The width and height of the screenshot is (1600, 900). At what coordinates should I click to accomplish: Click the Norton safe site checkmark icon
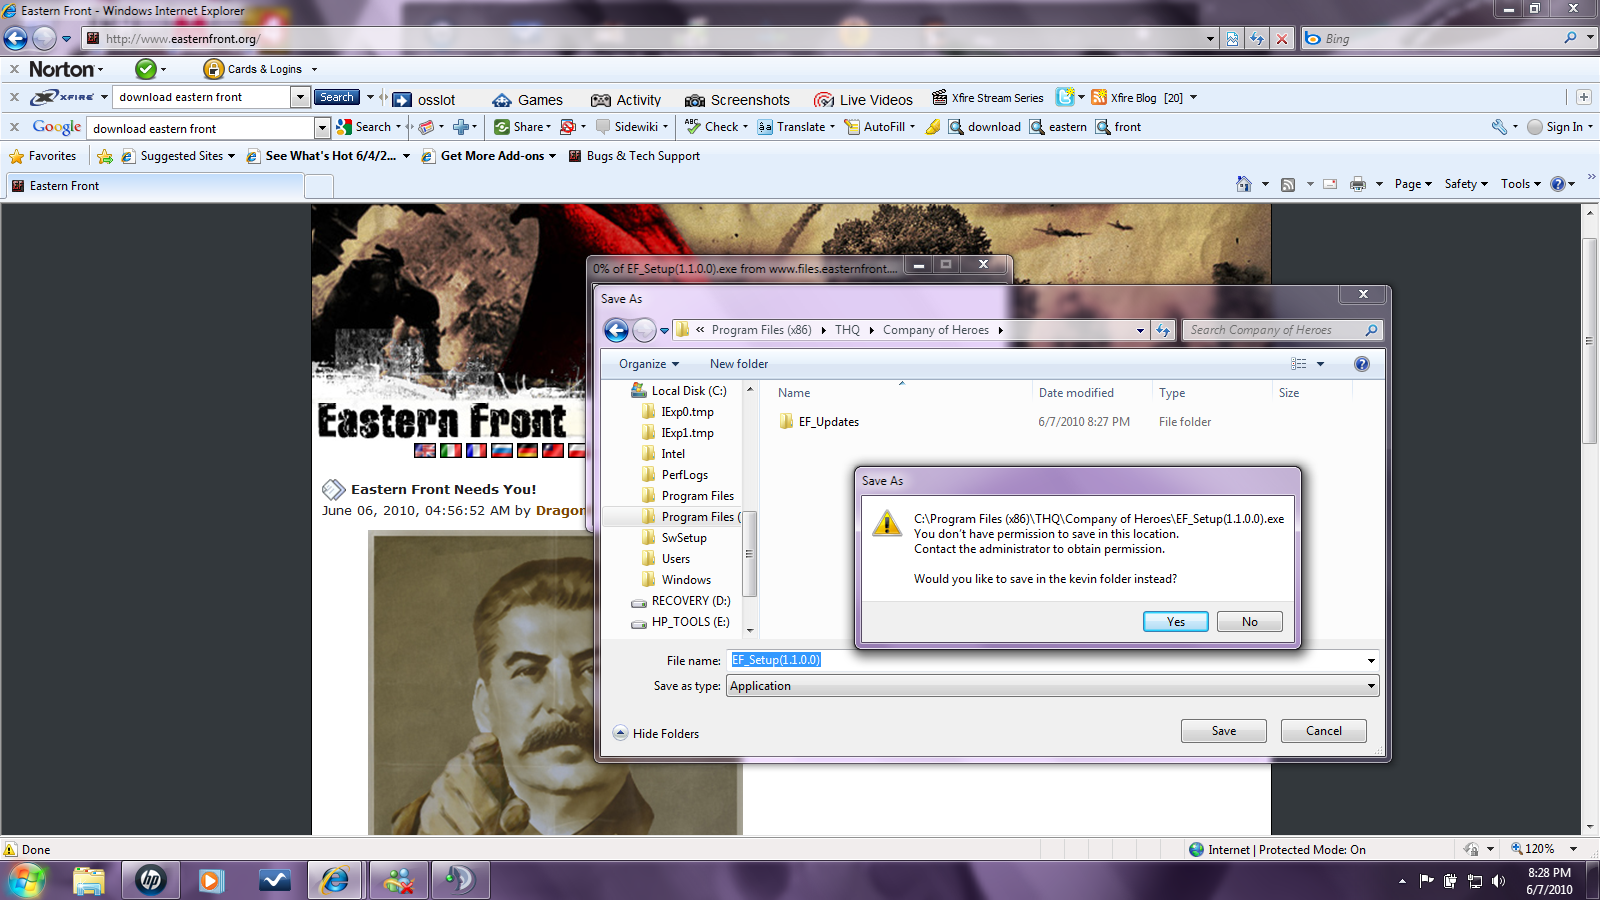pyautogui.click(x=146, y=69)
